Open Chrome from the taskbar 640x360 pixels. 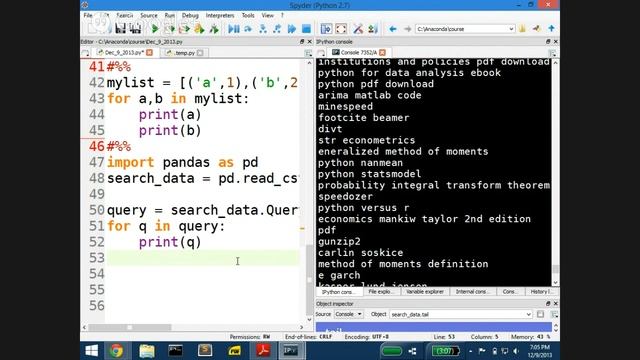116,351
